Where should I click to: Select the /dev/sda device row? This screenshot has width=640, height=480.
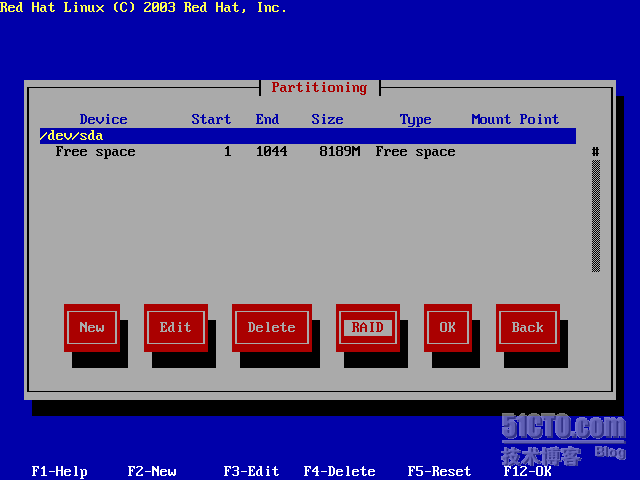(x=308, y=136)
